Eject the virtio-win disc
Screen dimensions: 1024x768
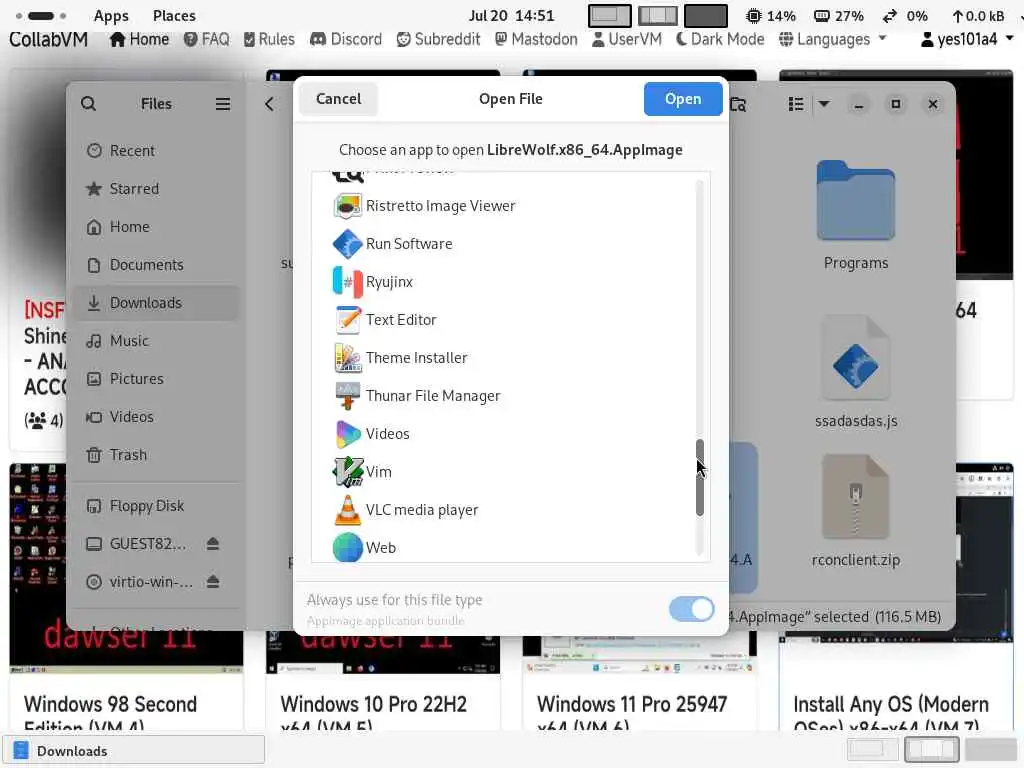pyautogui.click(x=213, y=581)
